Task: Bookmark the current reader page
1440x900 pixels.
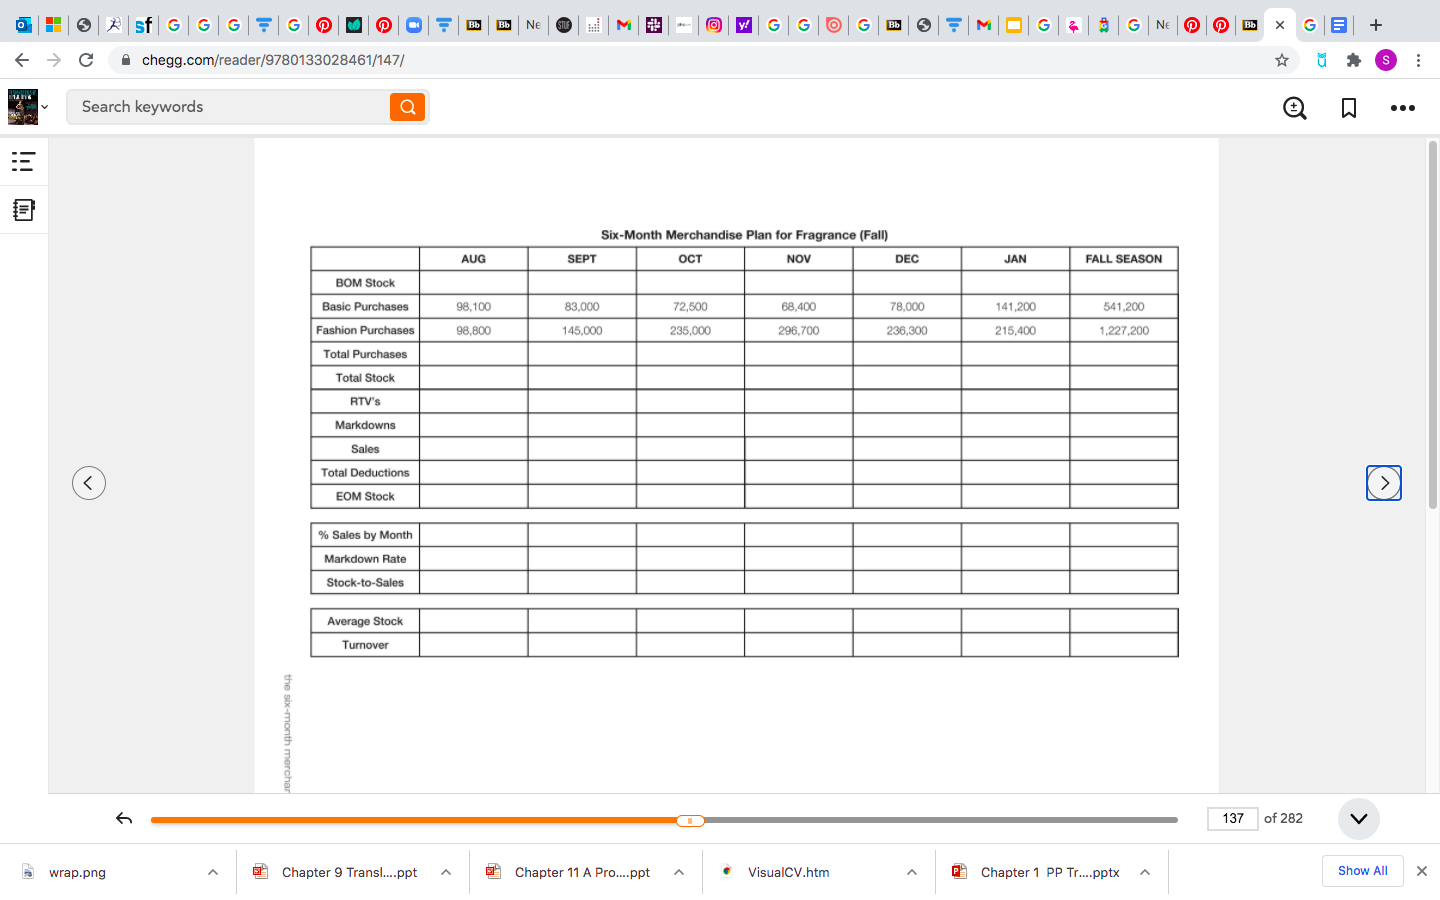Action: coord(1349,108)
